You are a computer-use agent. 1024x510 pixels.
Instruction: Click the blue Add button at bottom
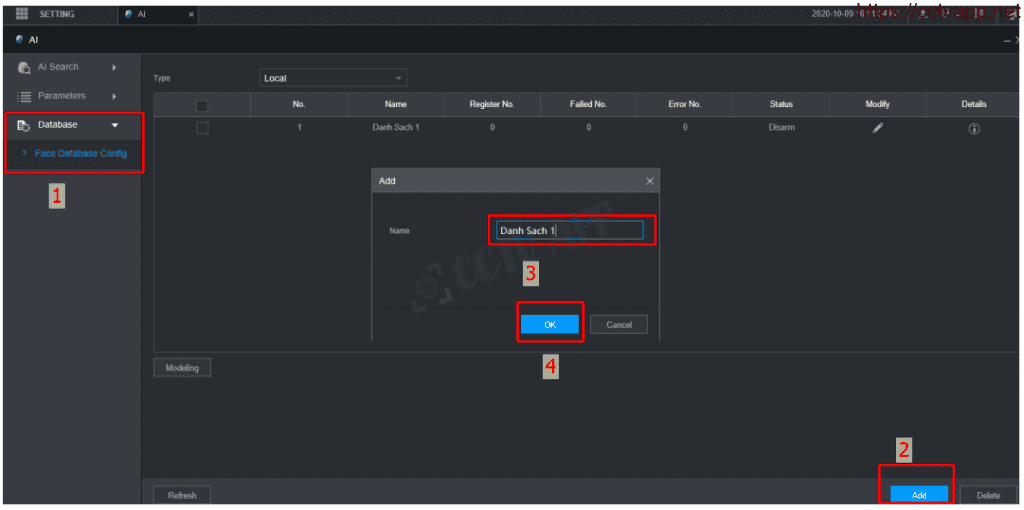click(x=919, y=495)
